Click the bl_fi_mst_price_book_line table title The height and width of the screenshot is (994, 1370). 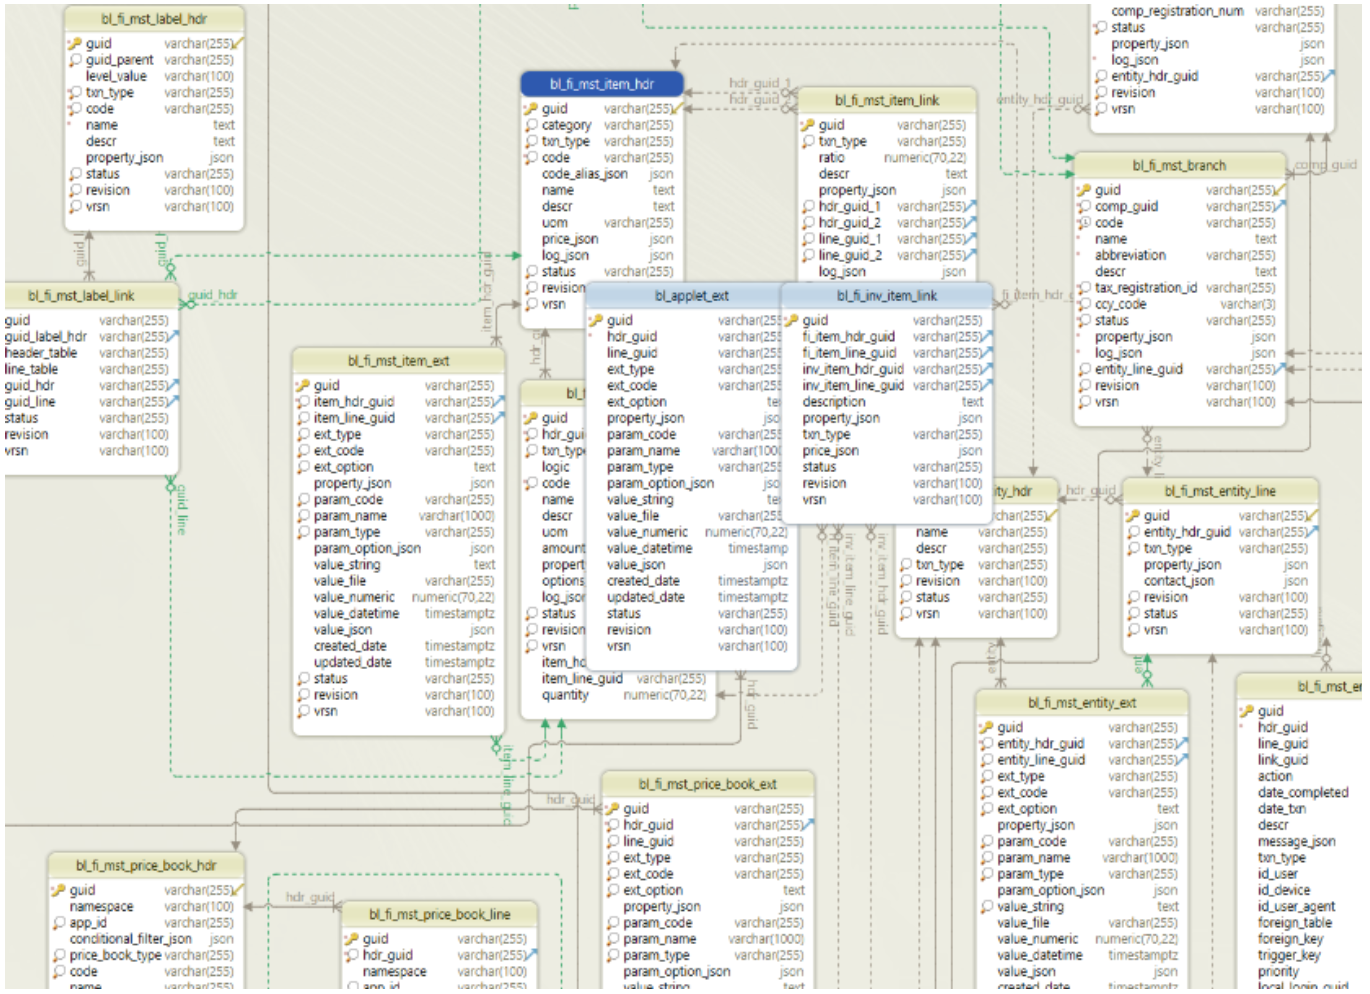click(x=439, y=914)
